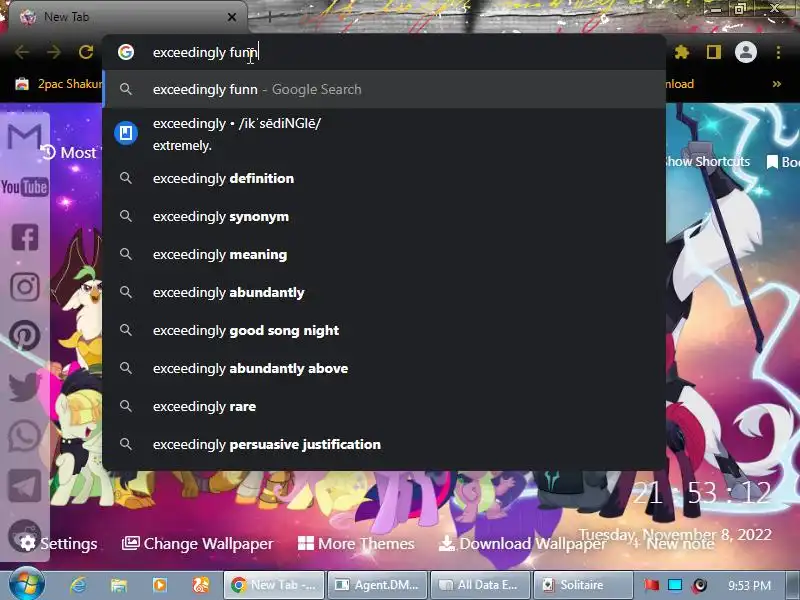The image size is (800, 600).
Task: Switch to Solitaire taskbar window
Action: pos(583,585)
